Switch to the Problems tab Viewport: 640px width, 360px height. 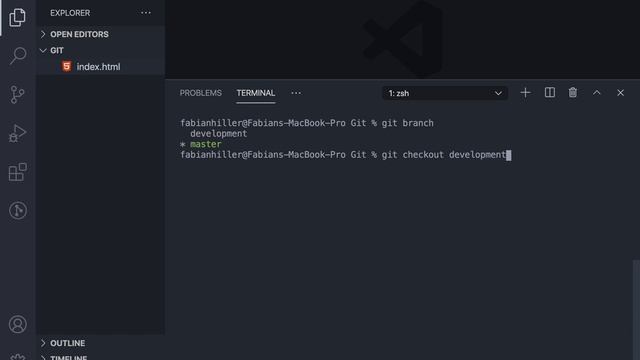tap(200, 93)
